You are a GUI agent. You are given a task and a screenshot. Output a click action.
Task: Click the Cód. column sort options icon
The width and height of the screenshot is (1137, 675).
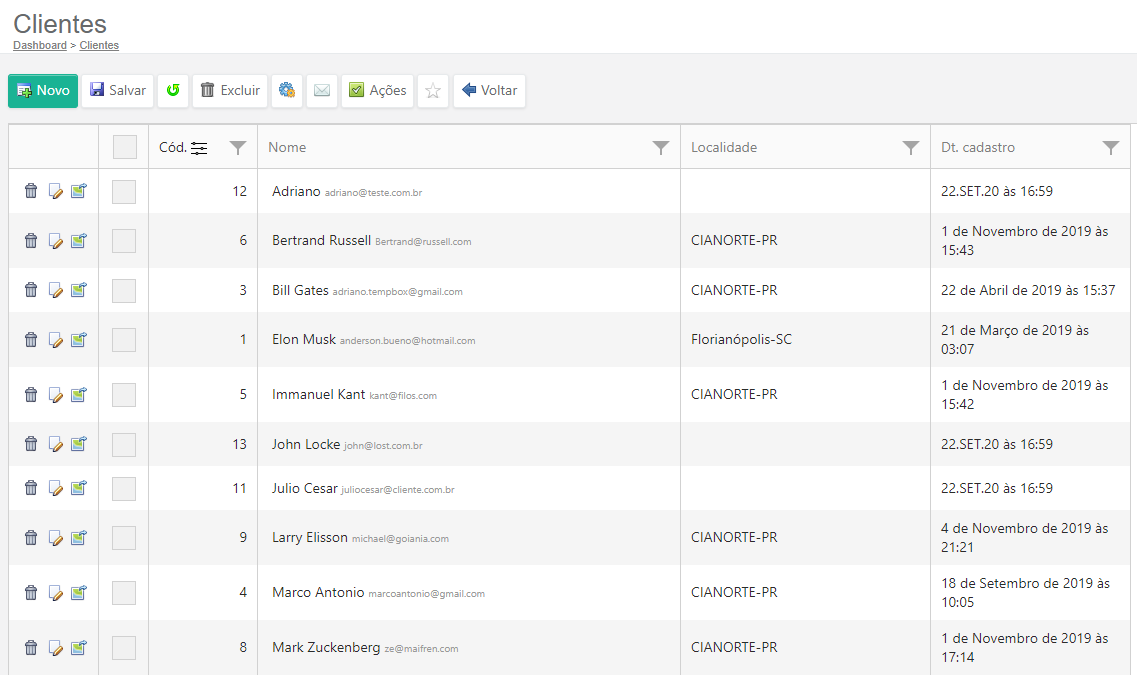[199, 148]
